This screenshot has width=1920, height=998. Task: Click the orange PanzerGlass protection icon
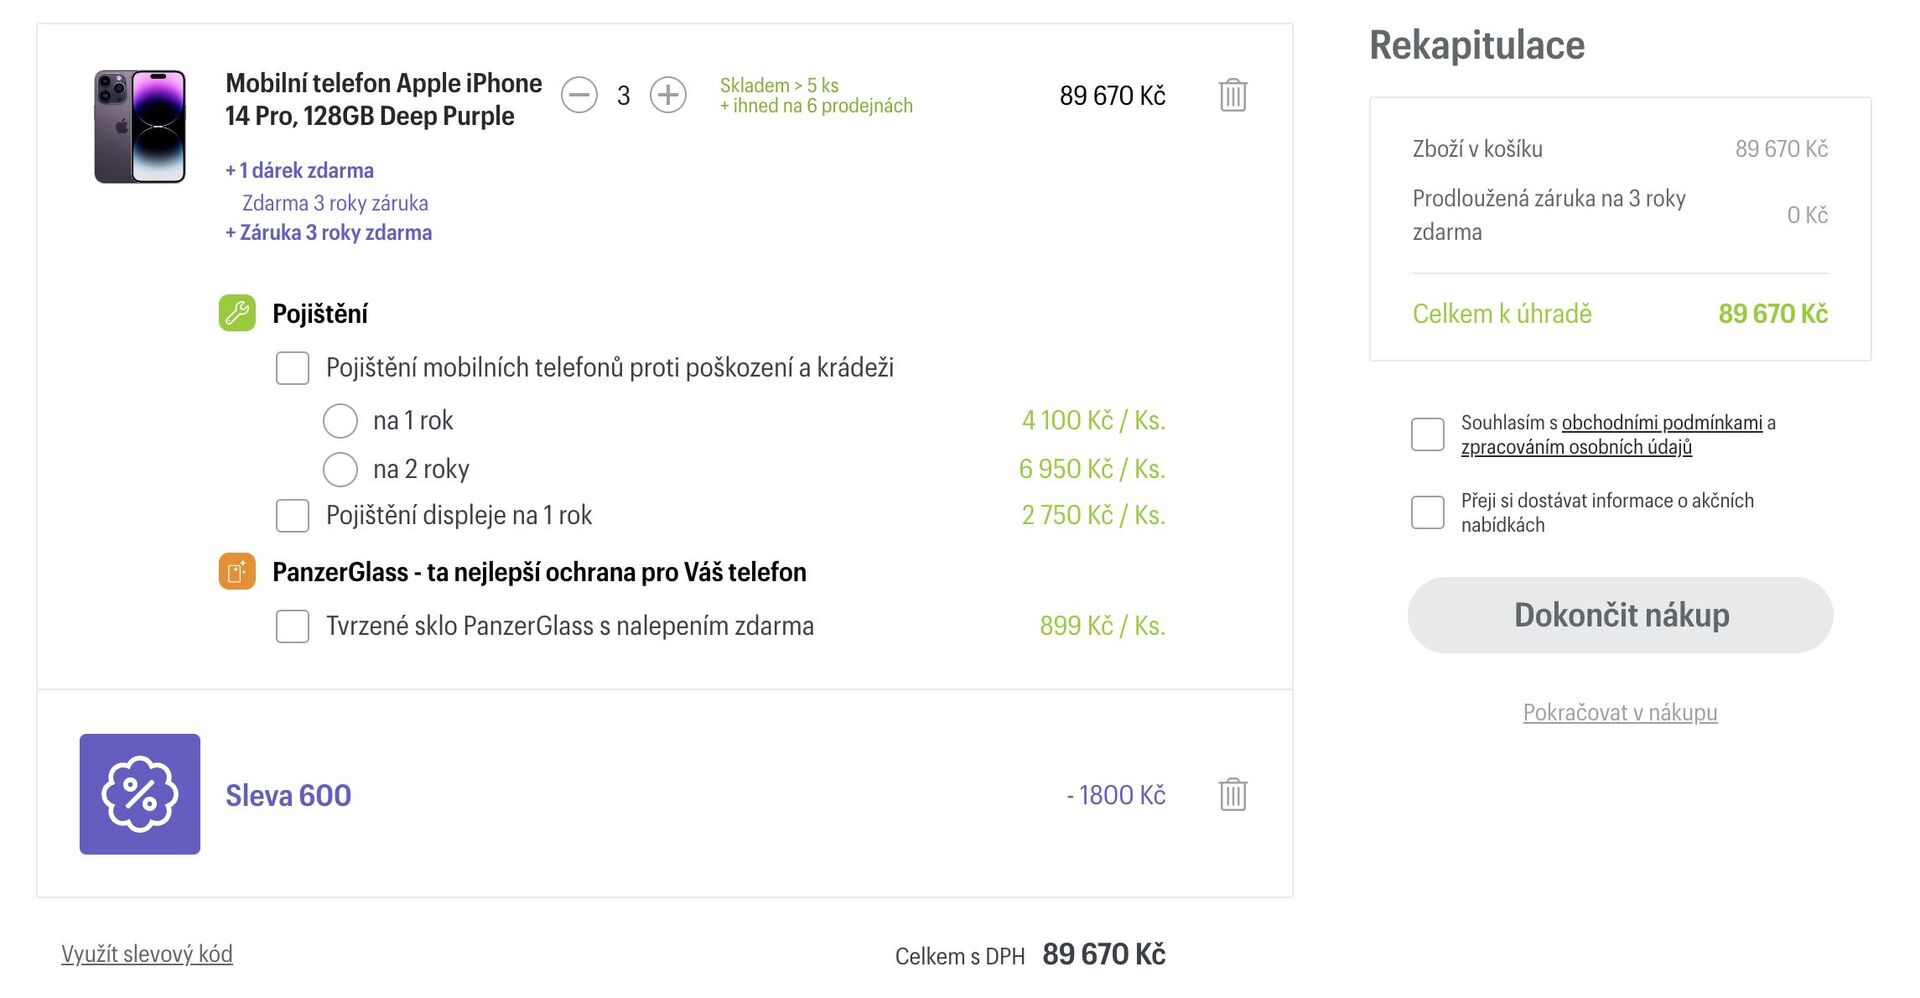tap(237, 571)
